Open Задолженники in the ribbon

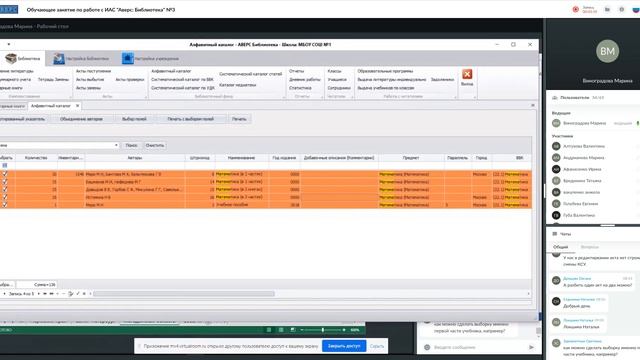[x=442, y=80]
